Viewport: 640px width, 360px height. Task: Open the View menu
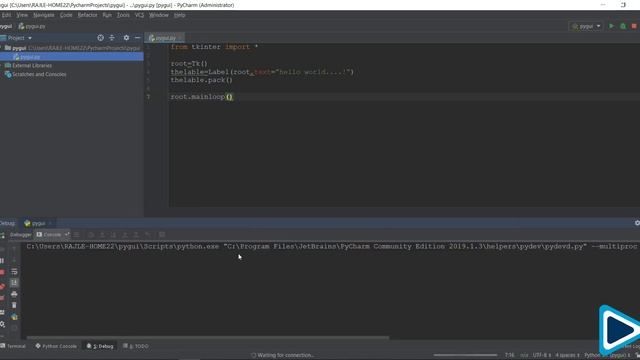pos(22,15)
